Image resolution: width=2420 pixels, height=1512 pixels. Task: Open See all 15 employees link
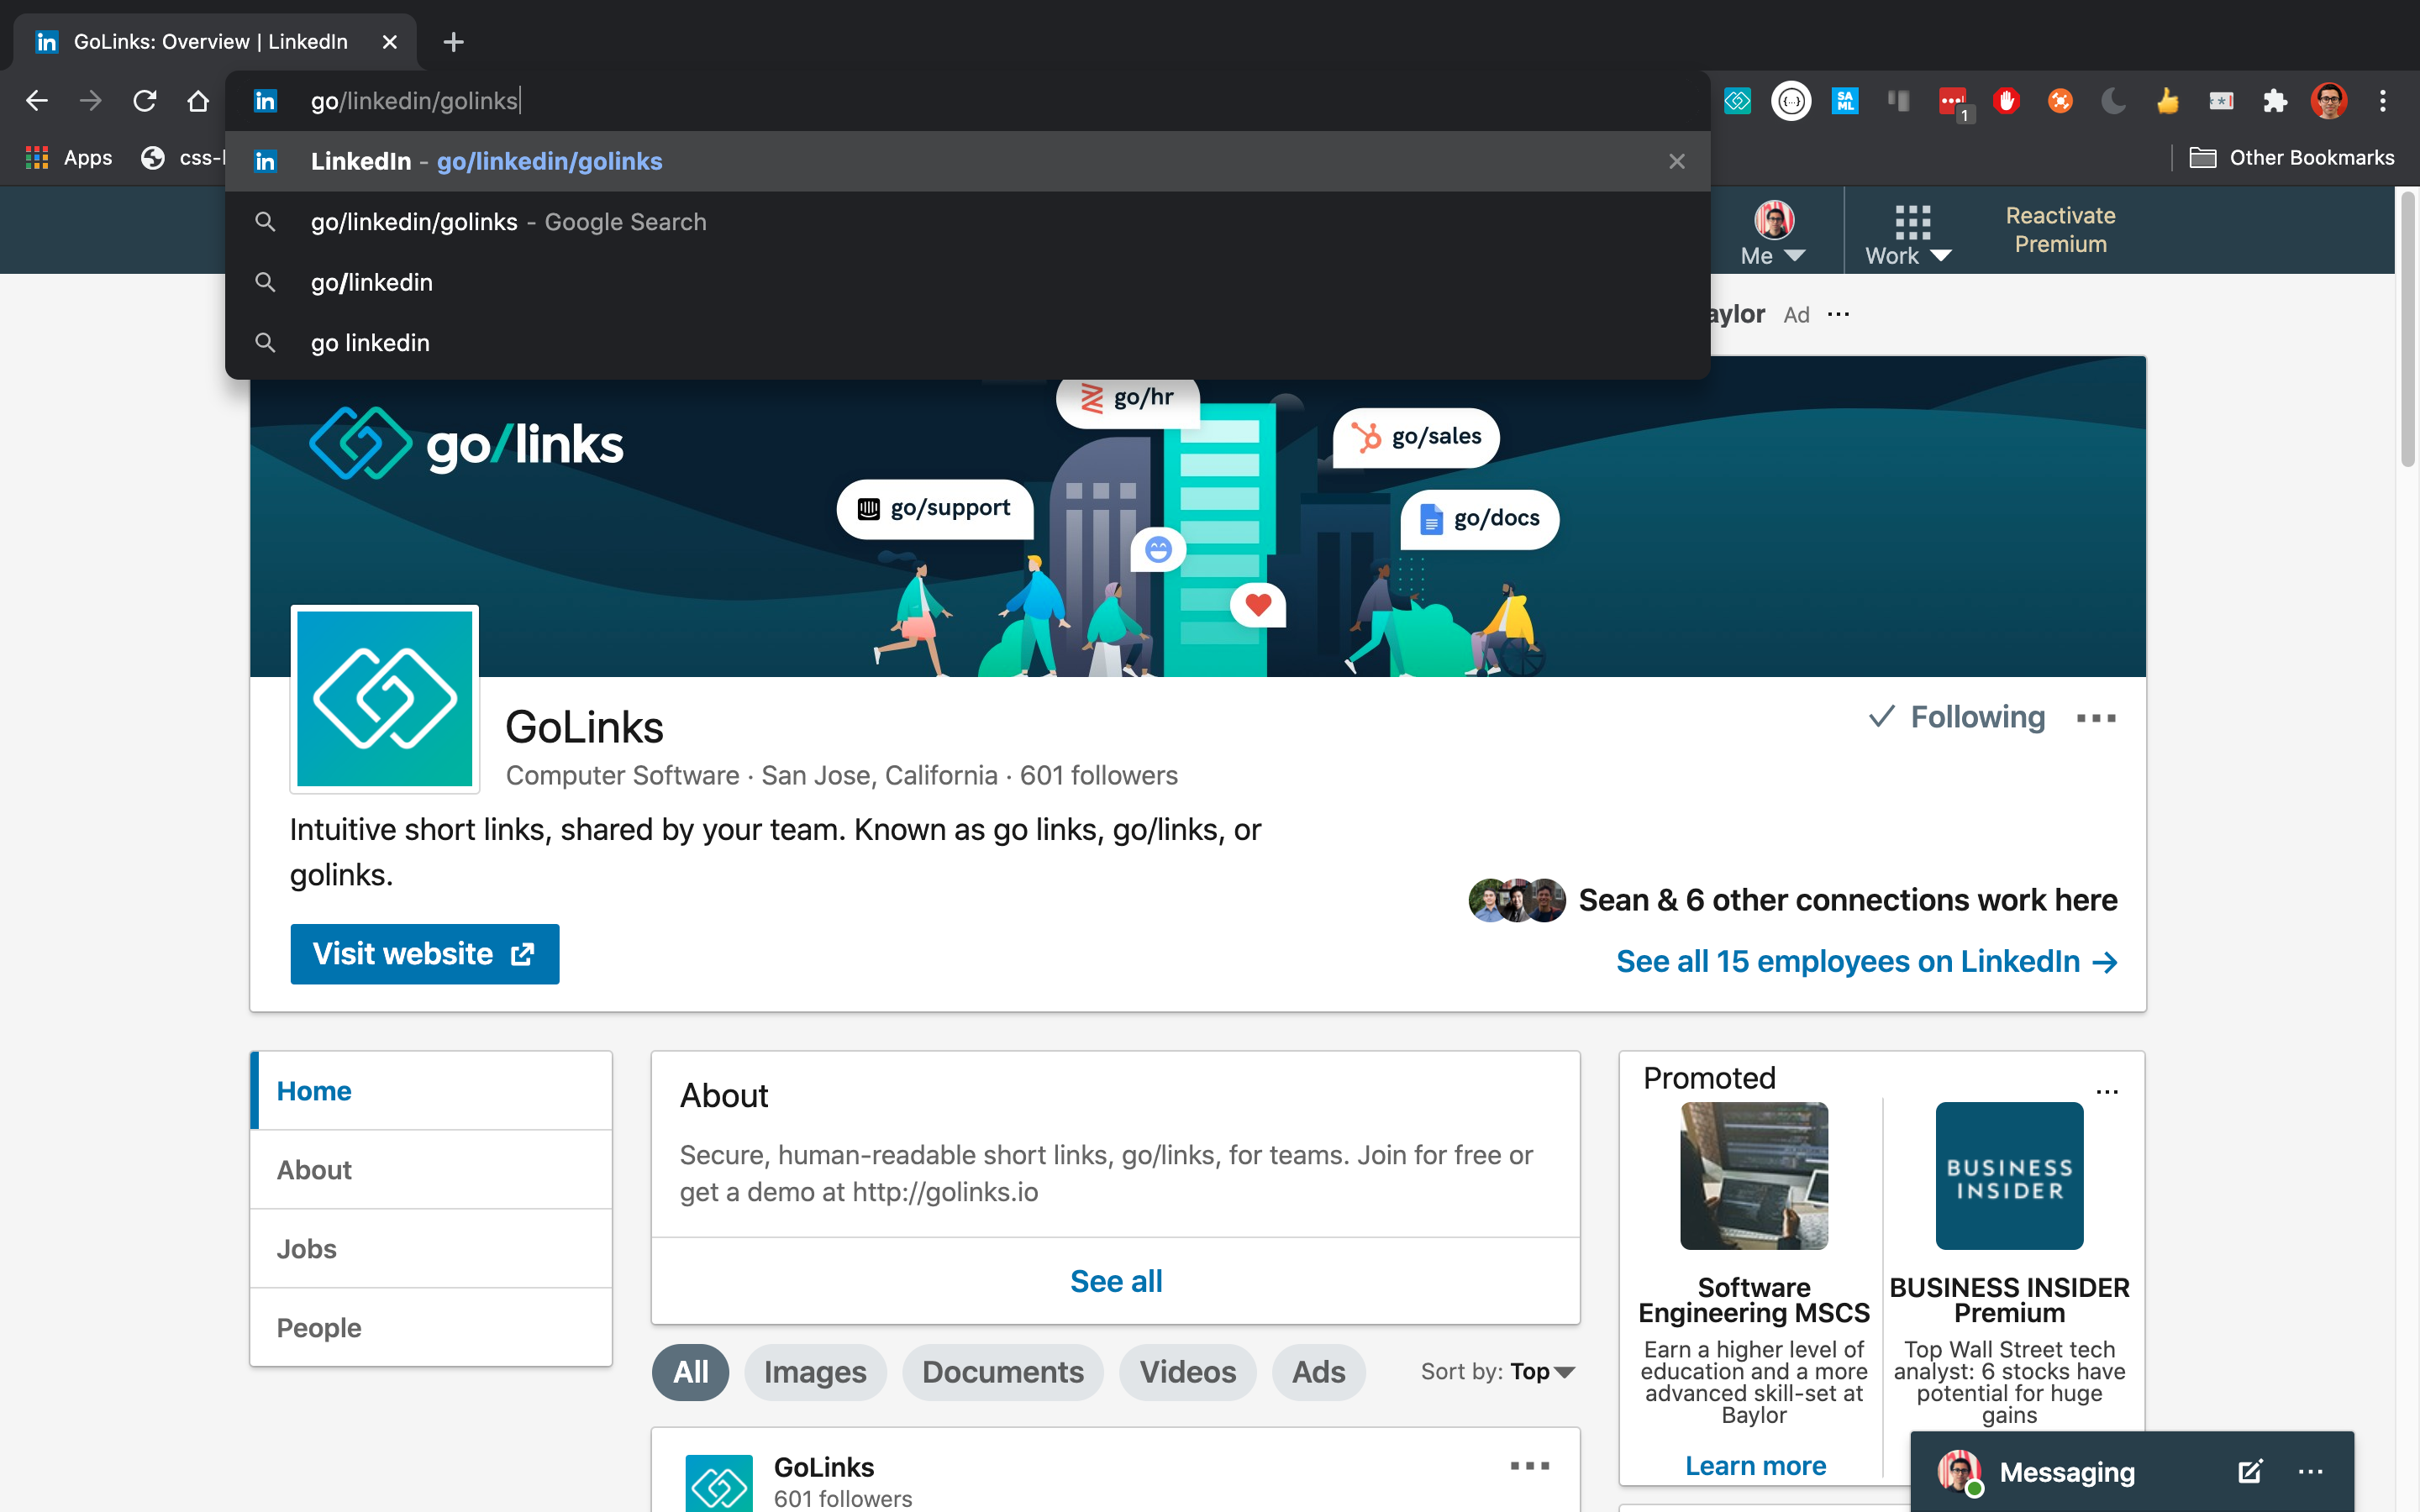tap(1866, 961)
